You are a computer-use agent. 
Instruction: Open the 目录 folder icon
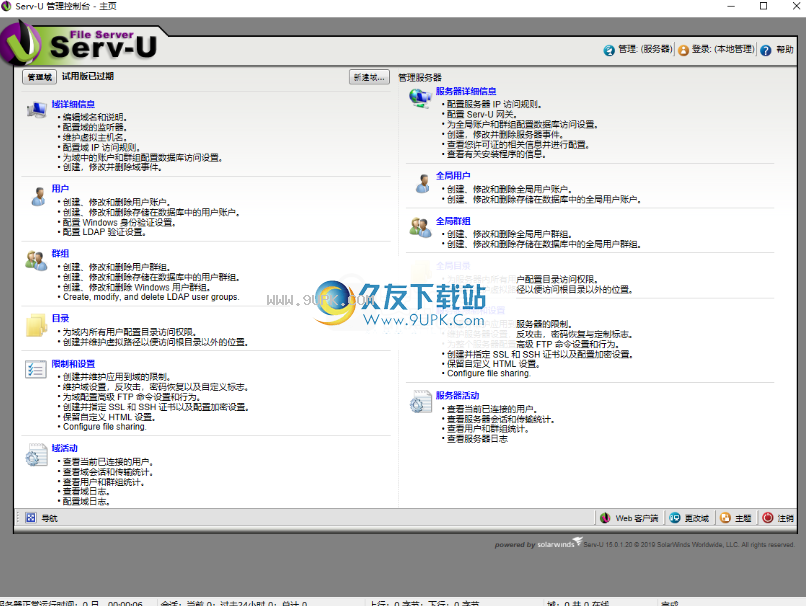[x=36, y=325]
